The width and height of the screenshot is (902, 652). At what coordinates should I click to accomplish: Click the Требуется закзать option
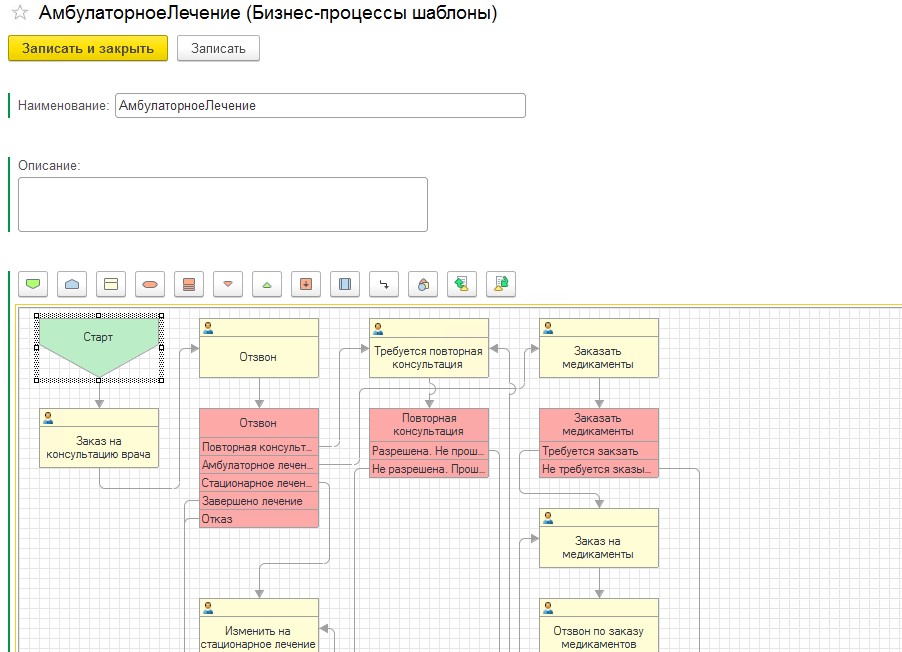[x=599, y=451]
